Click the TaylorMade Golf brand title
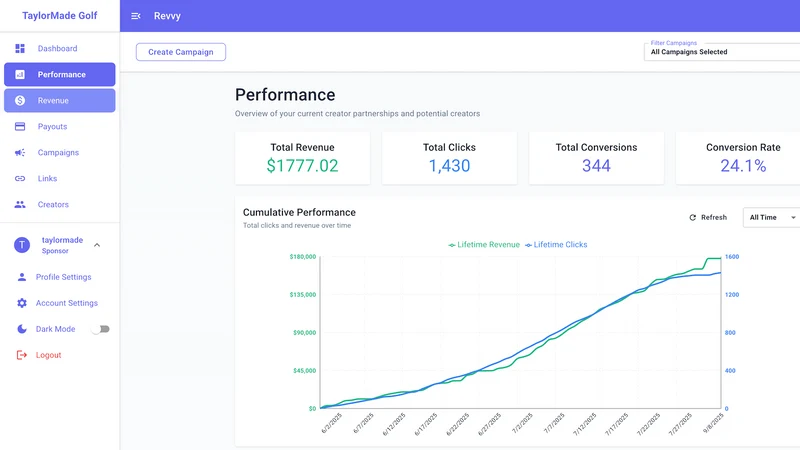The height and width of the screenshot is (450, 800). pos(60,16)
